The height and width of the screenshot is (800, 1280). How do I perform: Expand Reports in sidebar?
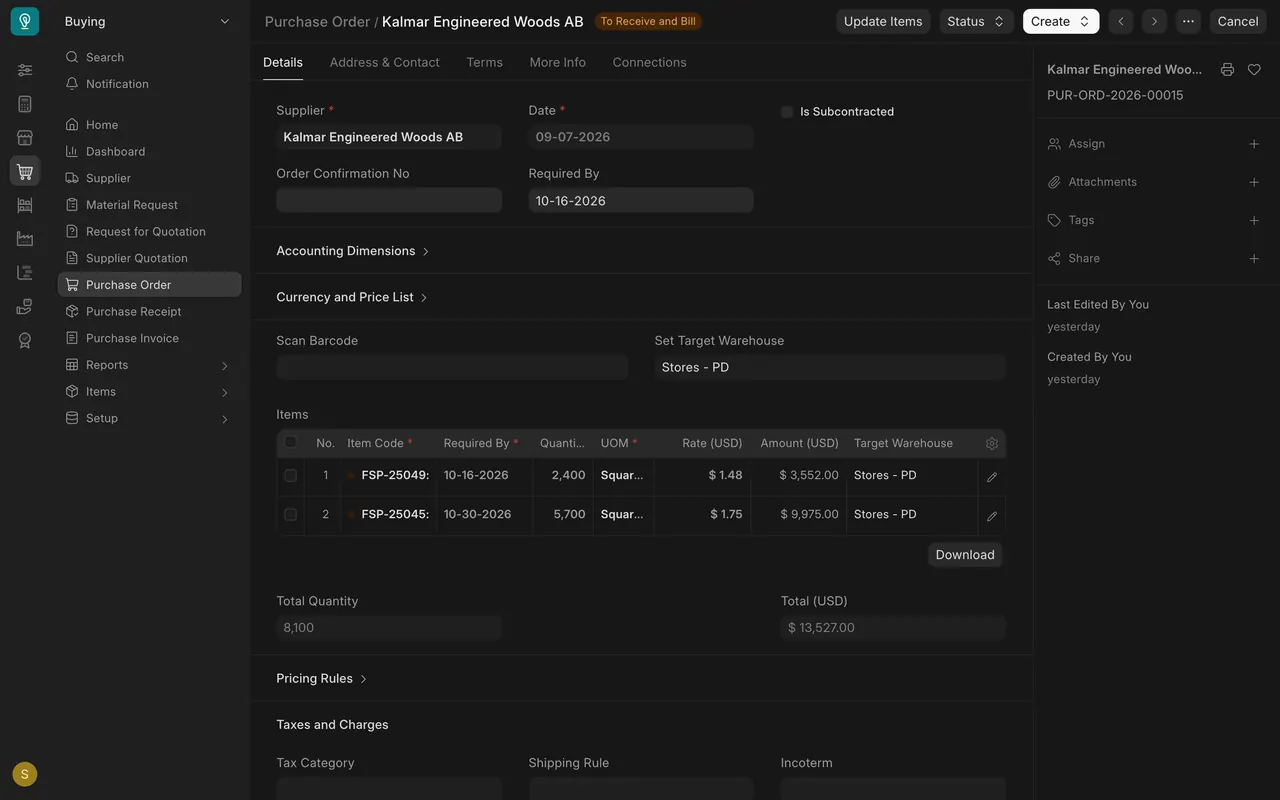tap(149, 365)
